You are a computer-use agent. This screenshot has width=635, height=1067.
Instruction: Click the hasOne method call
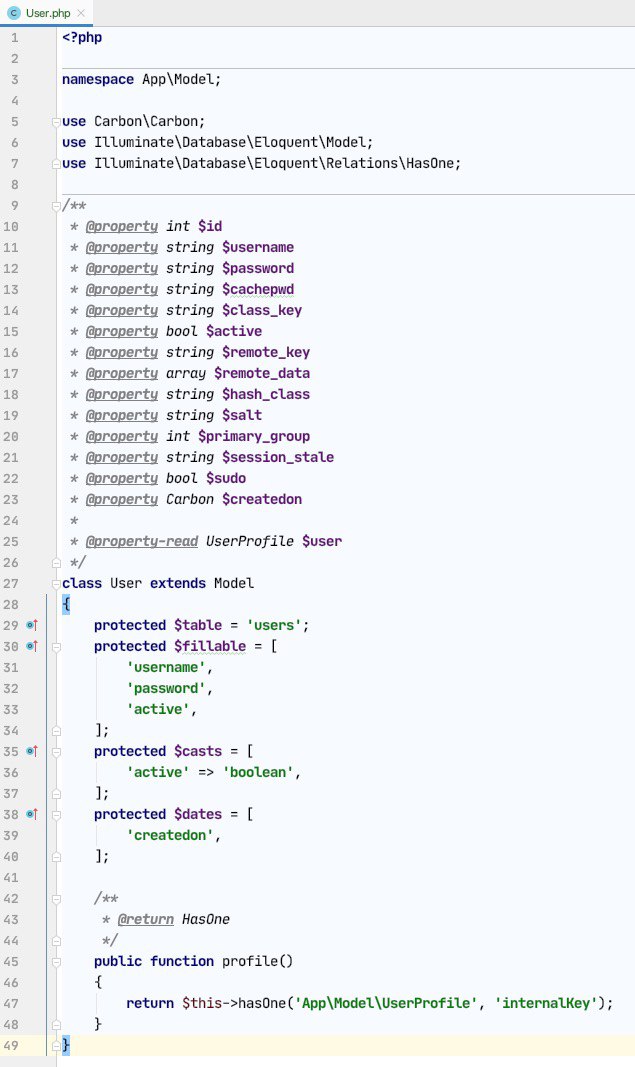[262, 1003]
